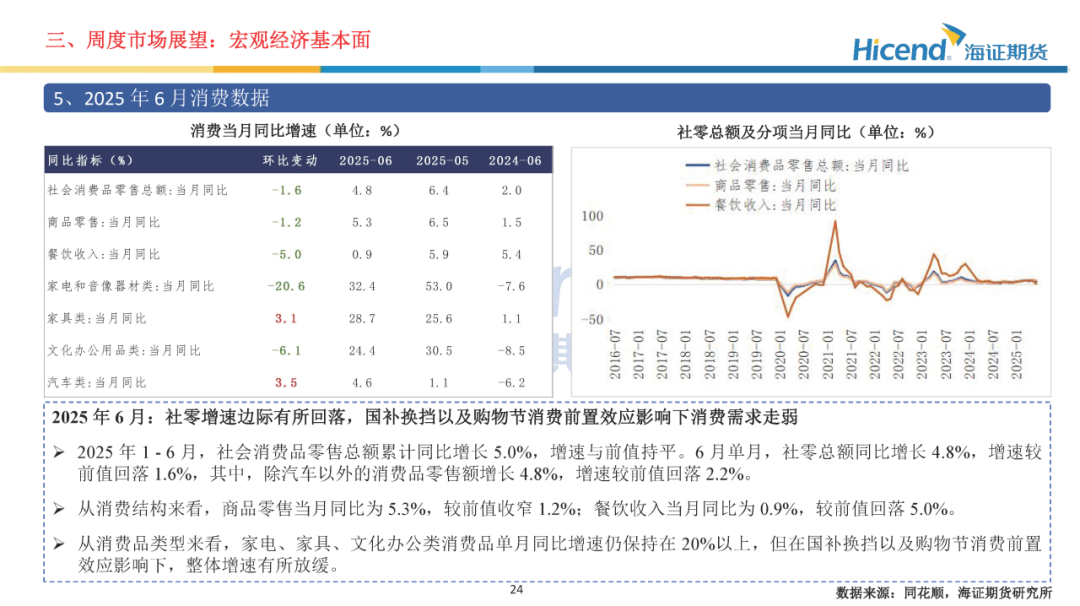Viewport: 1080px width, 606px height.
Task: Click the 32.4 value for 家电和音像器材类
Action: pyautogui.click(x=362, y=286)
